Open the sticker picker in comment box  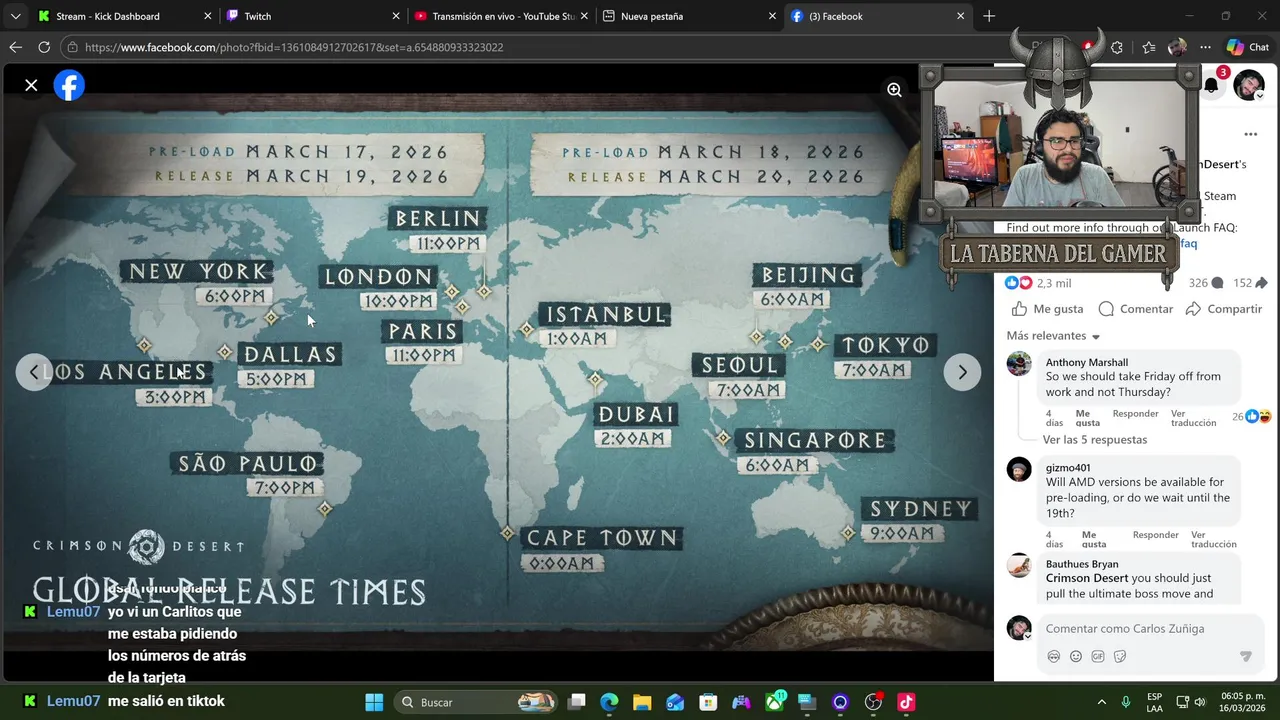click(x=1120, y=657)
